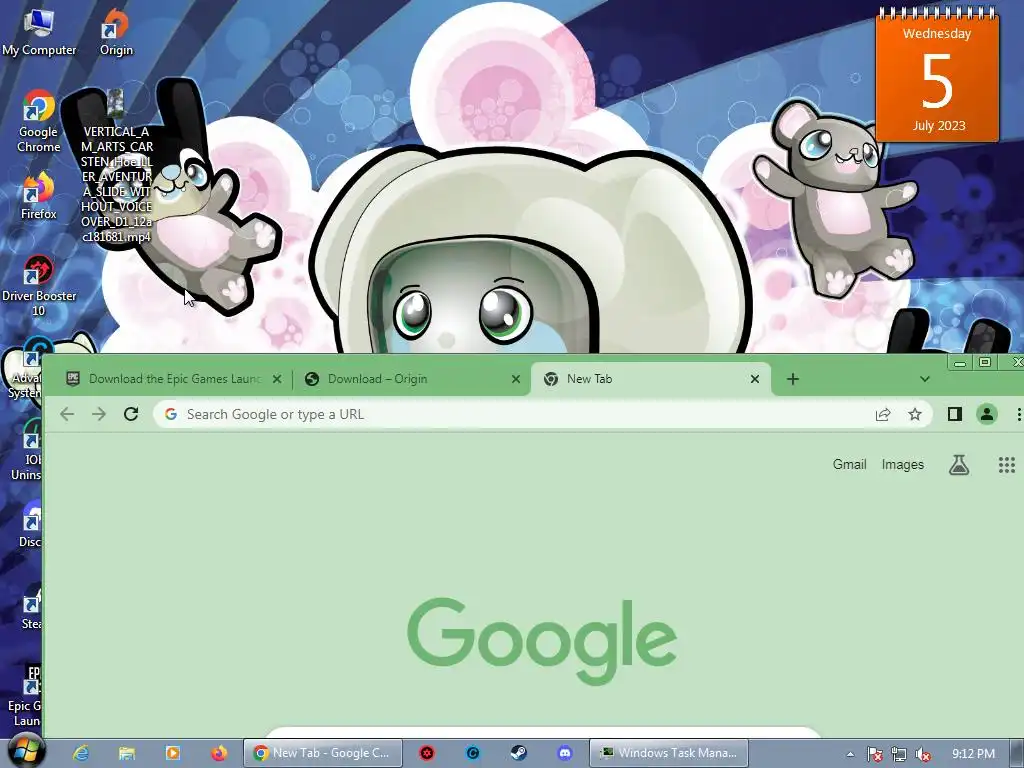Viewport: 1024px width, 768px height.
Task: Open Windows Explorer from taskbar
Action: 127,753
